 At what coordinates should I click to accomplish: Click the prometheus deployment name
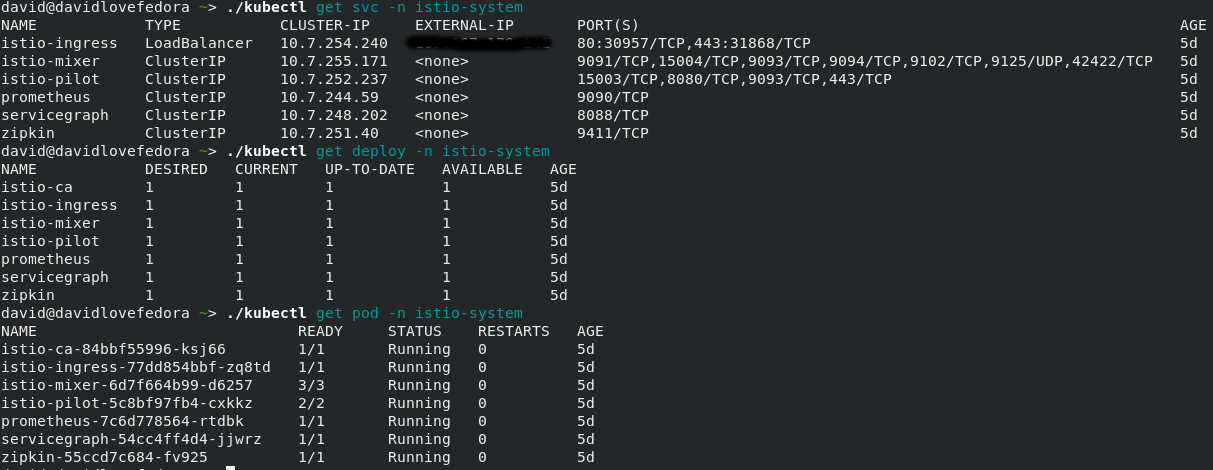point(46,259)
